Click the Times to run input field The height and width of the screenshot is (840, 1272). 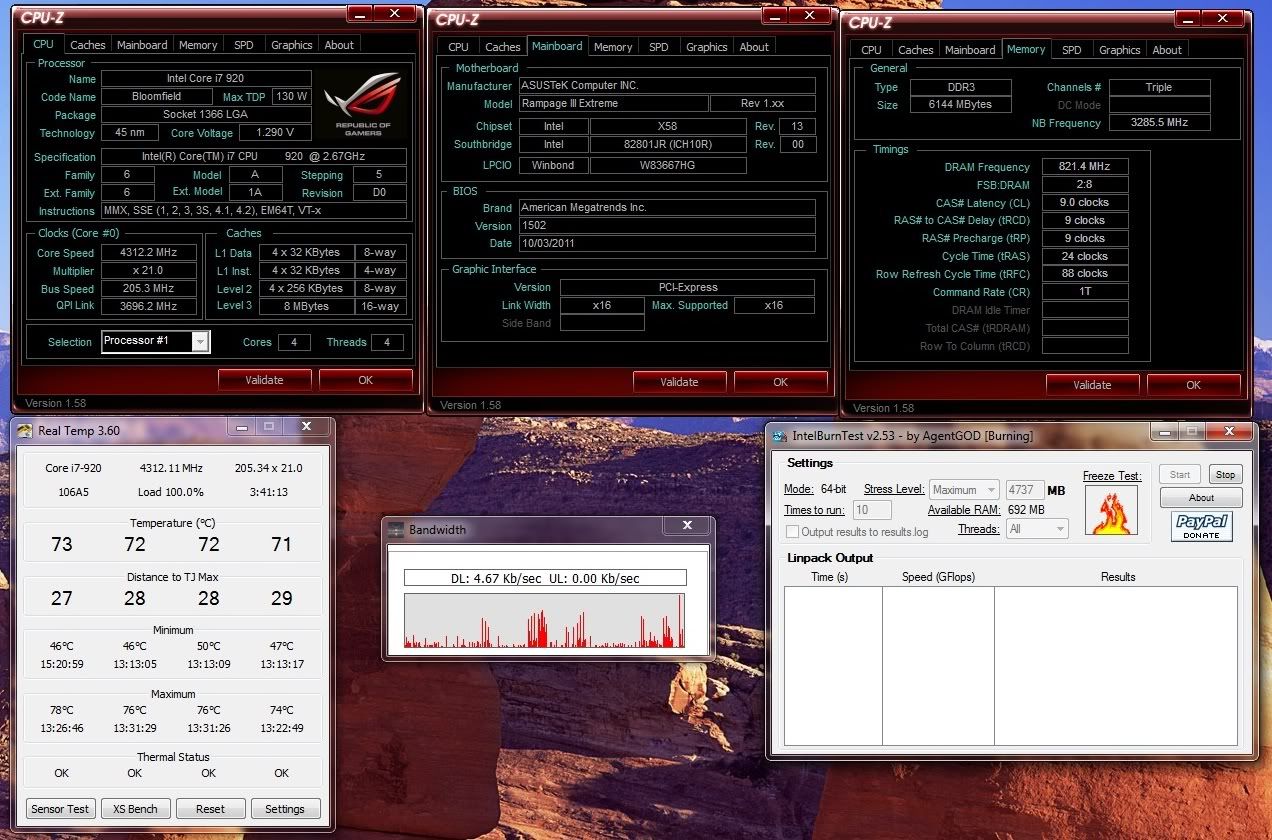click(872, 510)
